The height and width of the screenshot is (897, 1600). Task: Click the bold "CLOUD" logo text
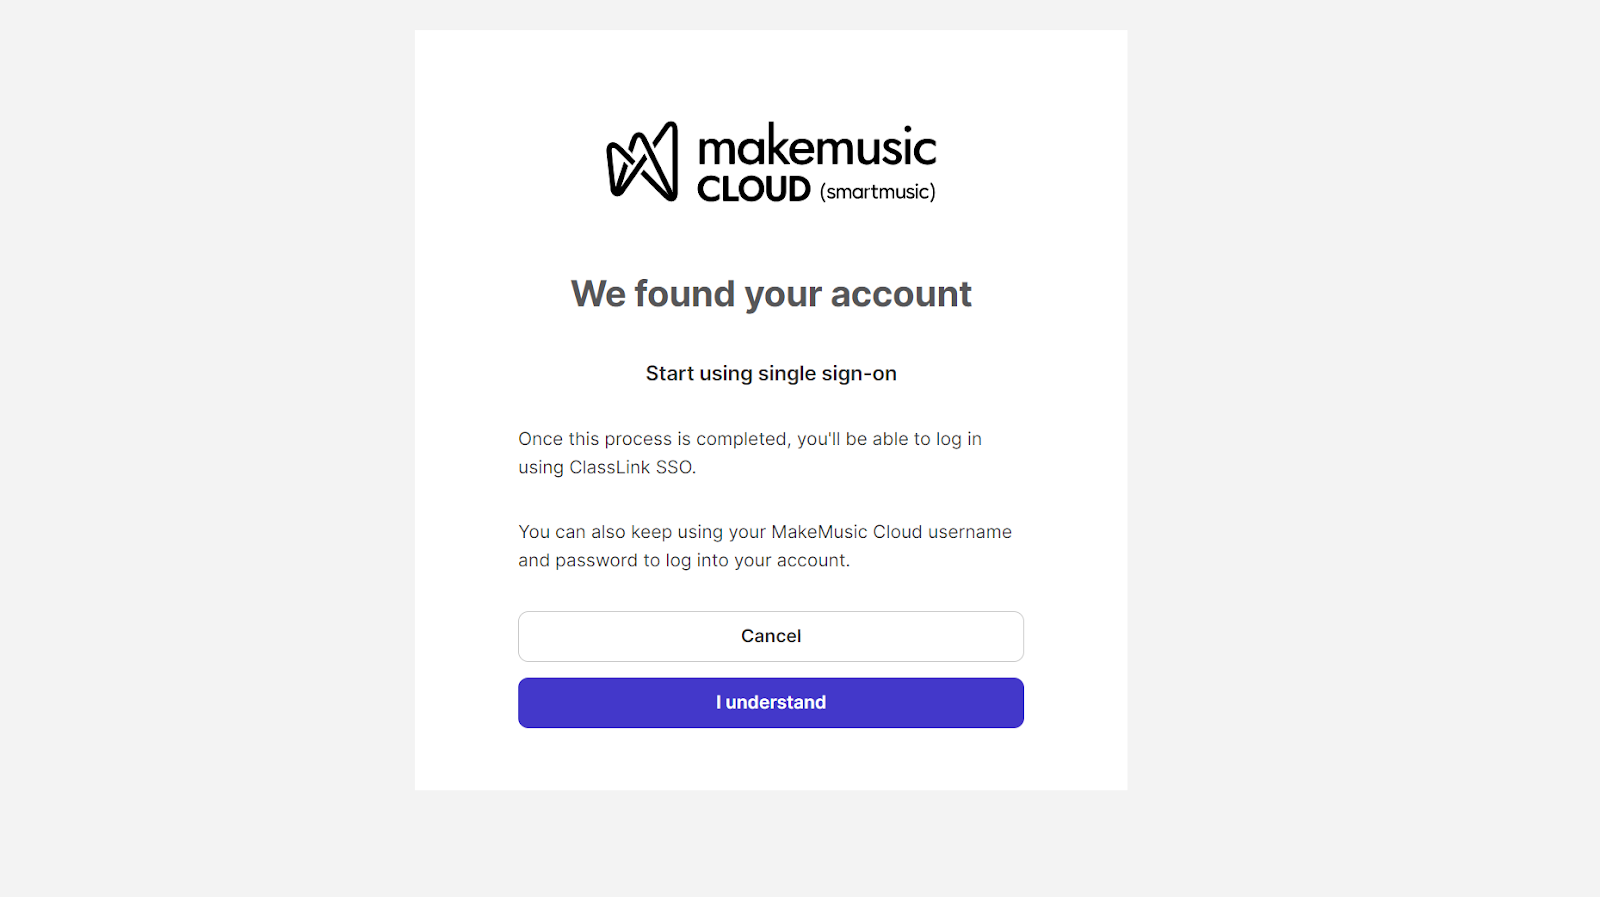(754, 189)
